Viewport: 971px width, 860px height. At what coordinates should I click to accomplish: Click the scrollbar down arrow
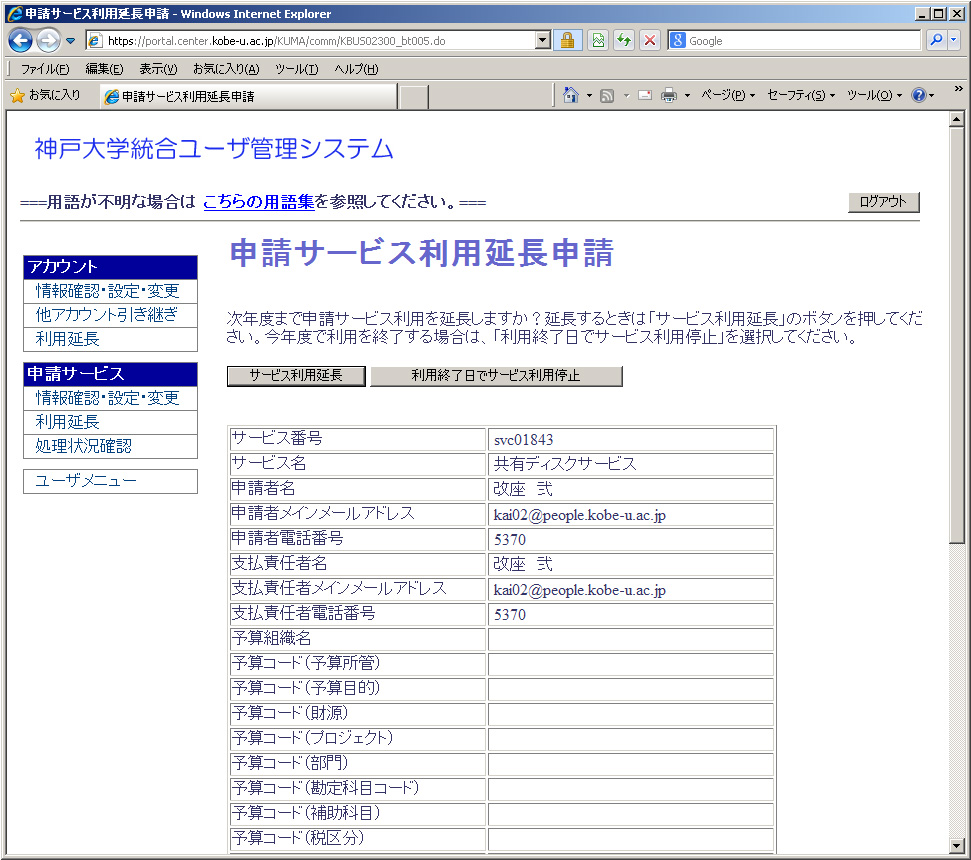957,845
